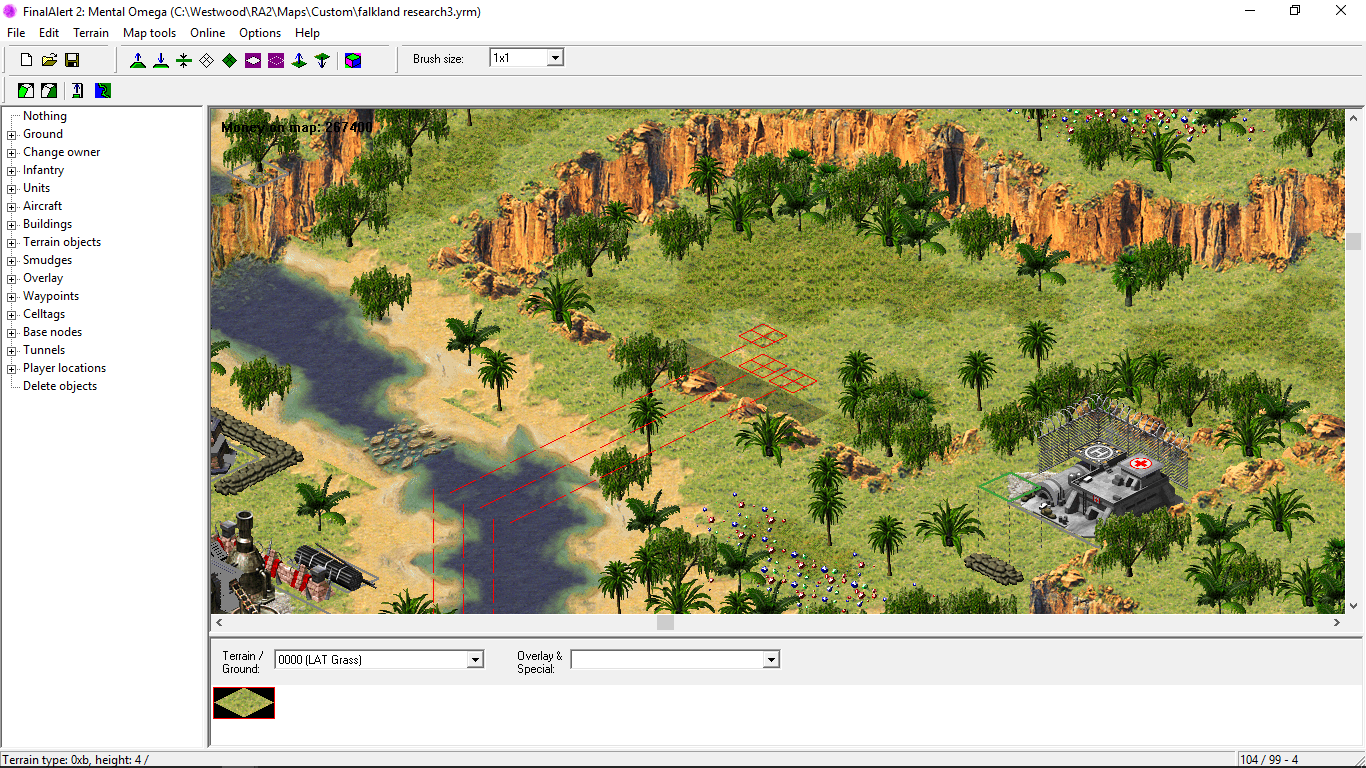
Task: Expand the Buildings tree node
Action: coord(12,224)
